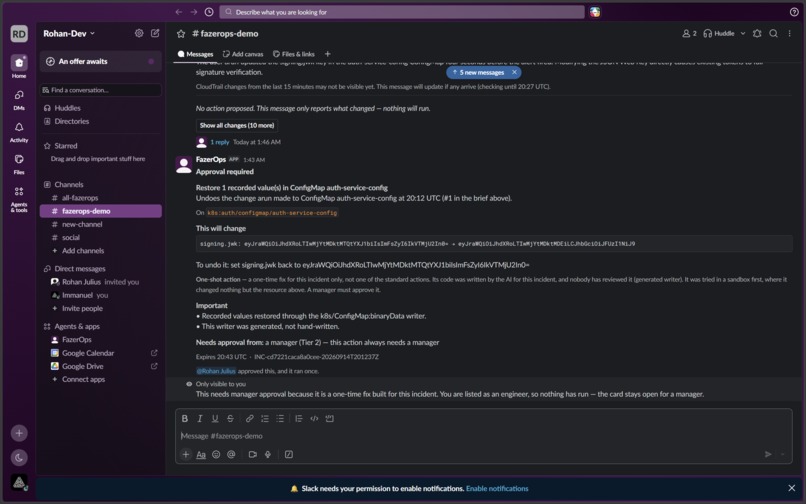The width and height of the screenshot is (806, 504).
Task: Open help question mark icon
Action: pos(794,12)
